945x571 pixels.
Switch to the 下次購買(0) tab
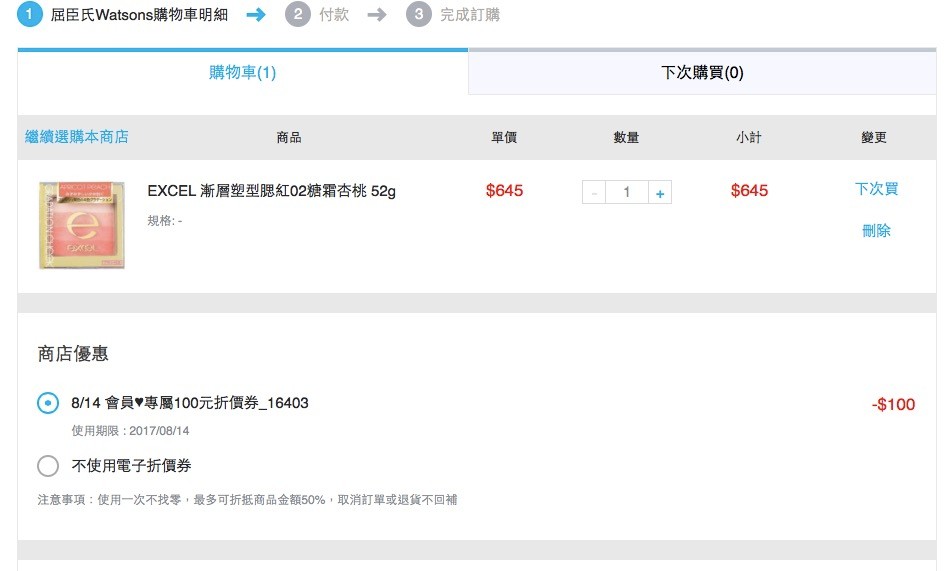702,72
